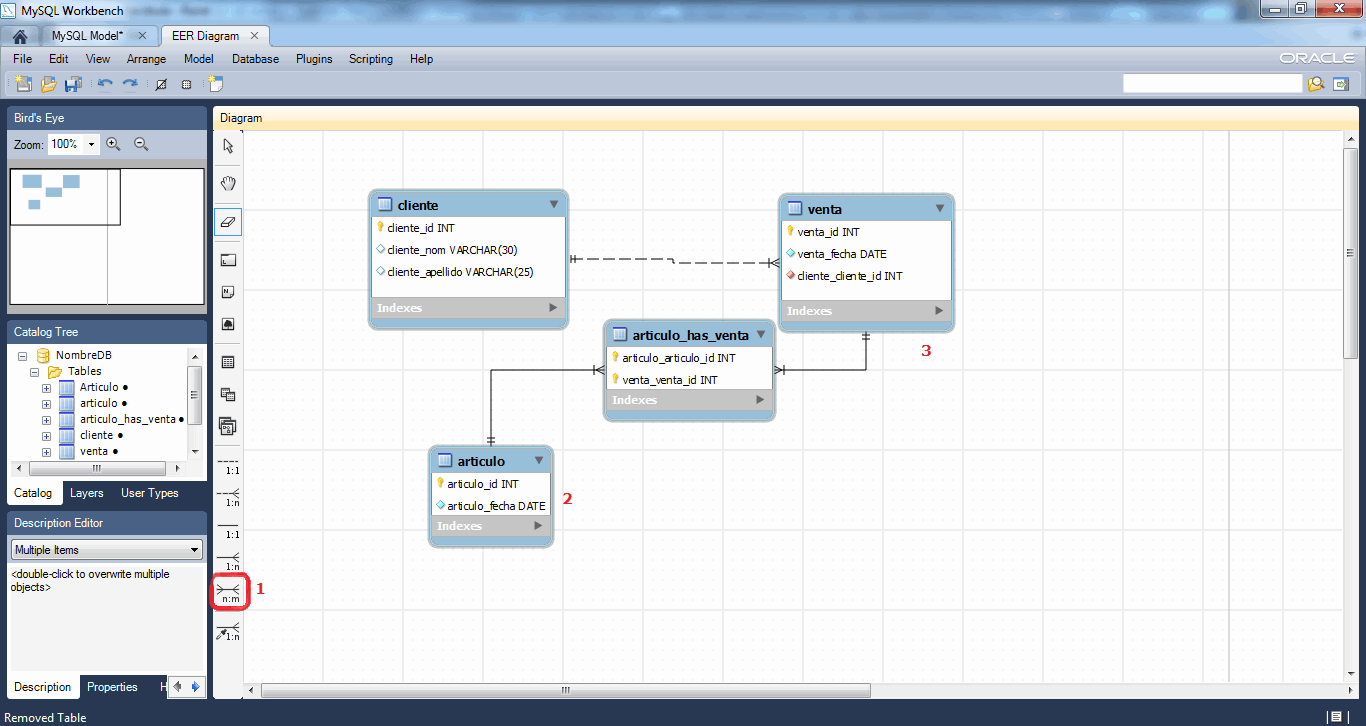The height and width of the screenshot is (726, 1366).
Task: Select the text note tool
Action: [x=228, y=292]
